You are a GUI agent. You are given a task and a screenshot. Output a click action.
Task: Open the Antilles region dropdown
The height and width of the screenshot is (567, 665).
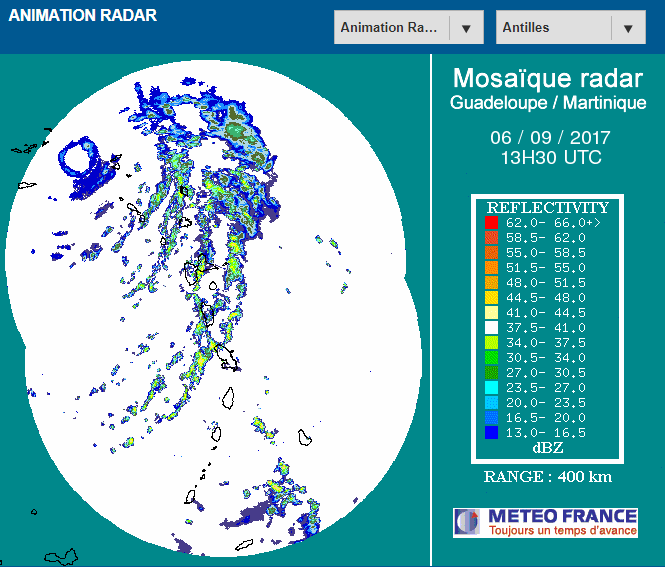click(x=570, y=28)
